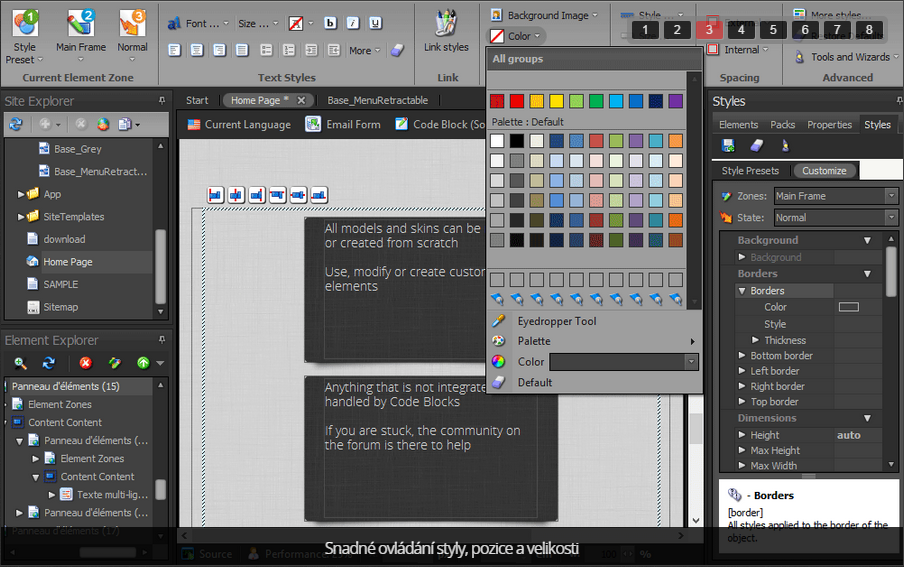Select the SAMPLE page
904x567 pixels.
(61, 284)
